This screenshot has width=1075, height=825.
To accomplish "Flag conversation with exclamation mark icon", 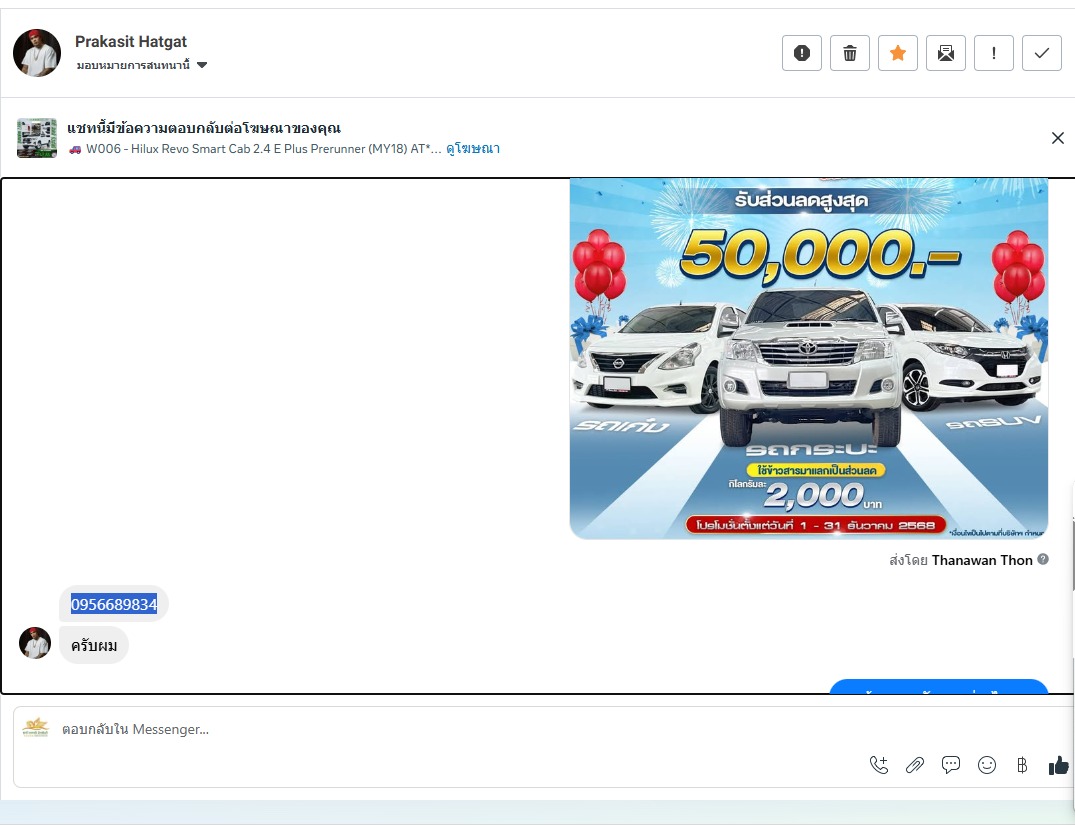I will [993, 53].
